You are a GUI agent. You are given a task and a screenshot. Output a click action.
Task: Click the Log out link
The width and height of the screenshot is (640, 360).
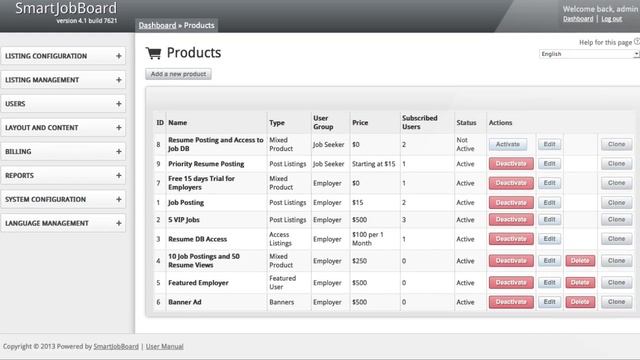tap(611, 19)
